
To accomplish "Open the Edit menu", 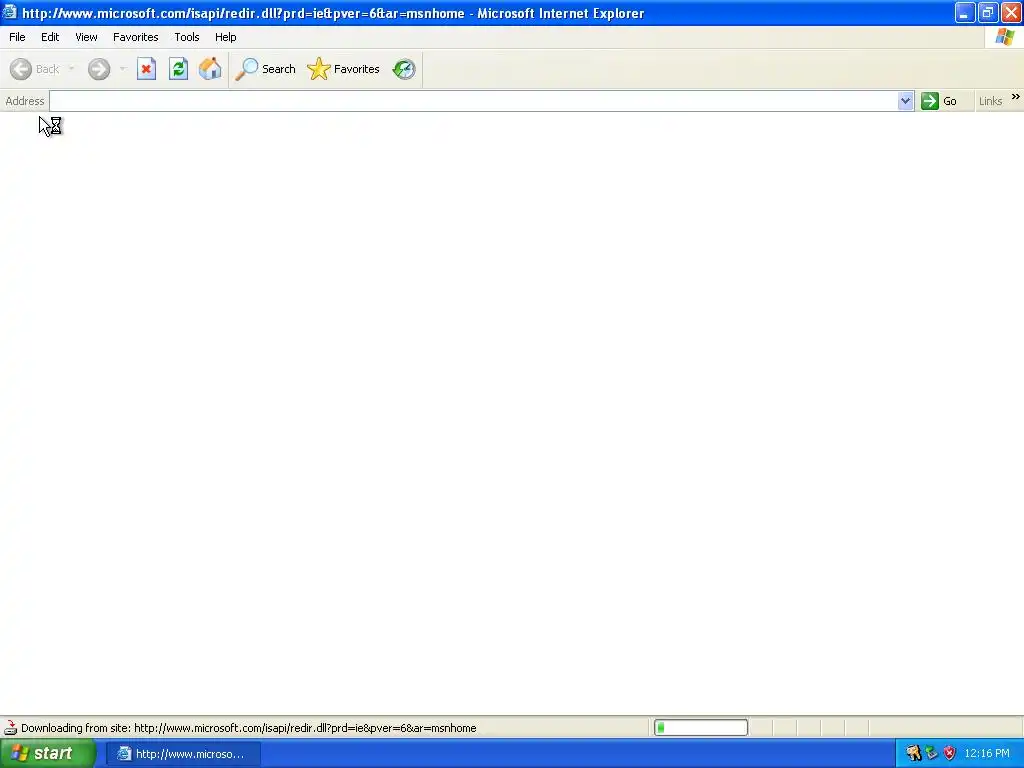I will pos(50,37).
